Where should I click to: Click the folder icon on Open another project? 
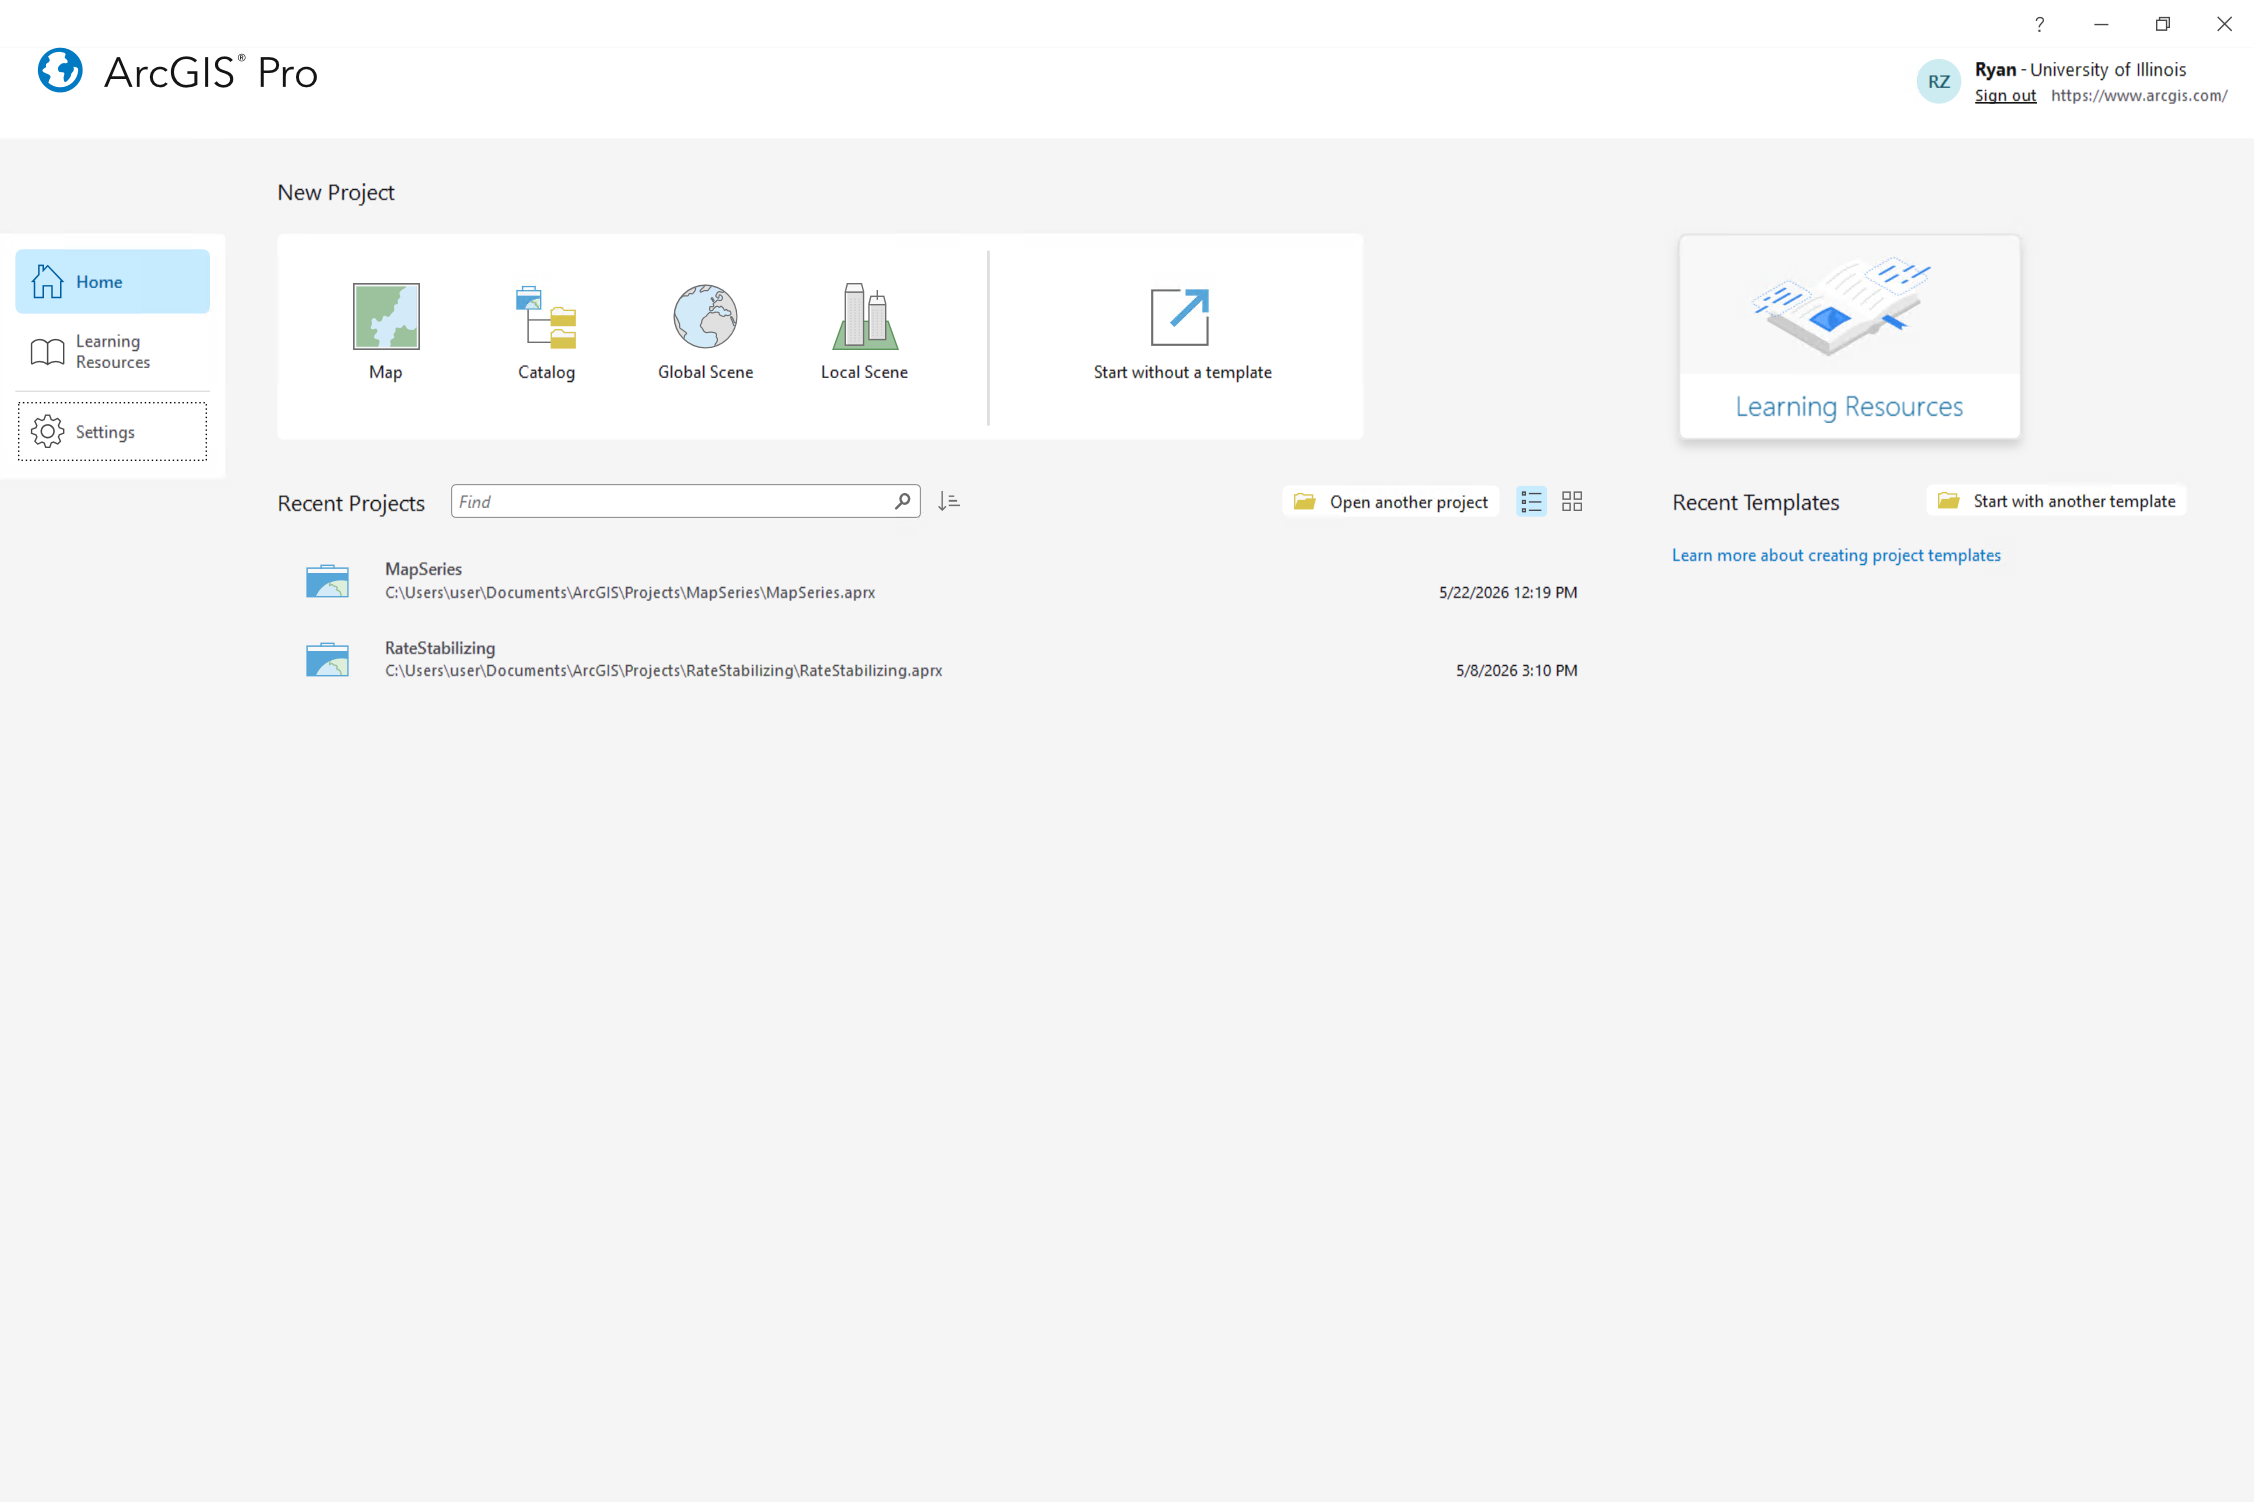(1304, 501)
